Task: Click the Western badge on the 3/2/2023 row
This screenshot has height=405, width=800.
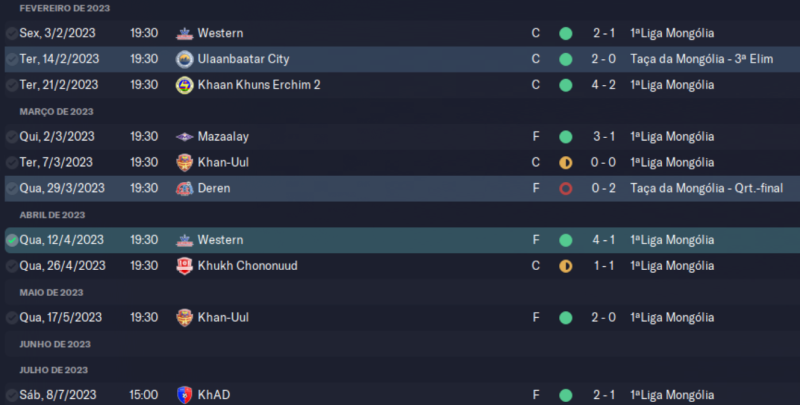Action: [184, 33]
